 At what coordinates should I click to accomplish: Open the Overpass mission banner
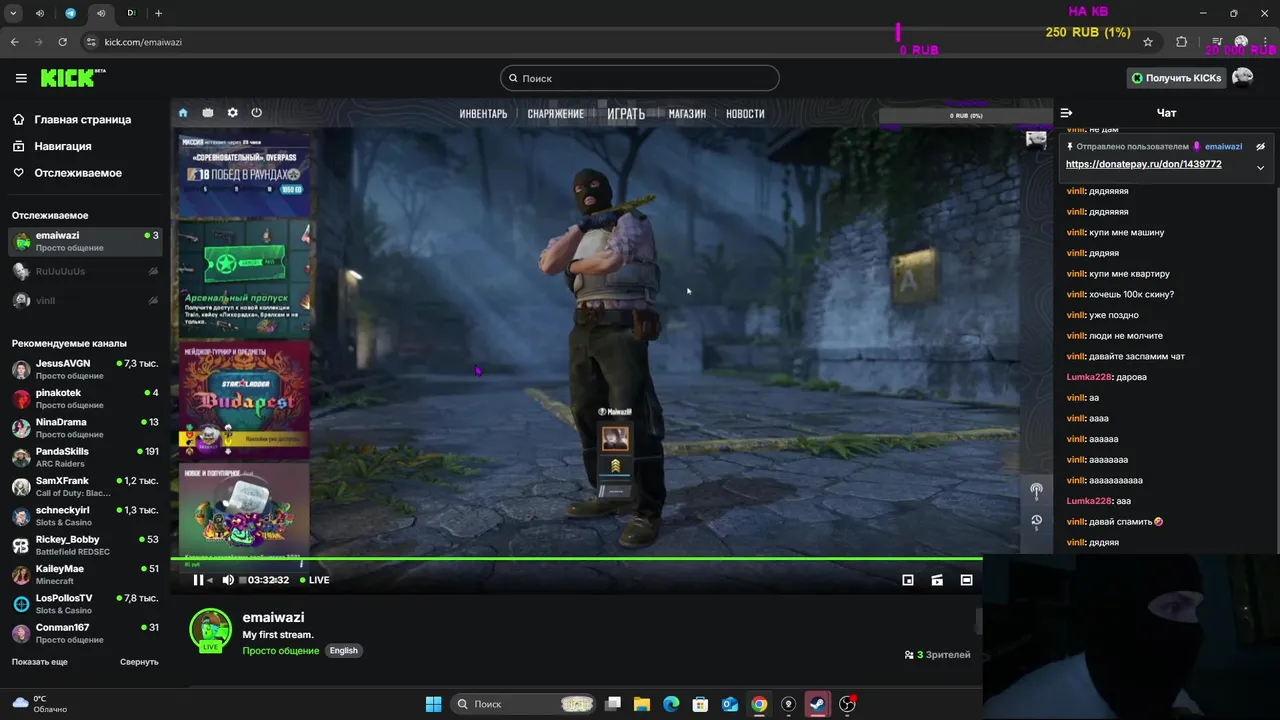[x=244, y=175]
